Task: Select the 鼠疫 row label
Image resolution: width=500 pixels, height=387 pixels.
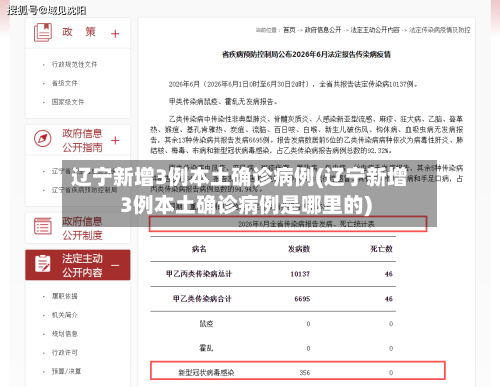Action: click(206, 324)
